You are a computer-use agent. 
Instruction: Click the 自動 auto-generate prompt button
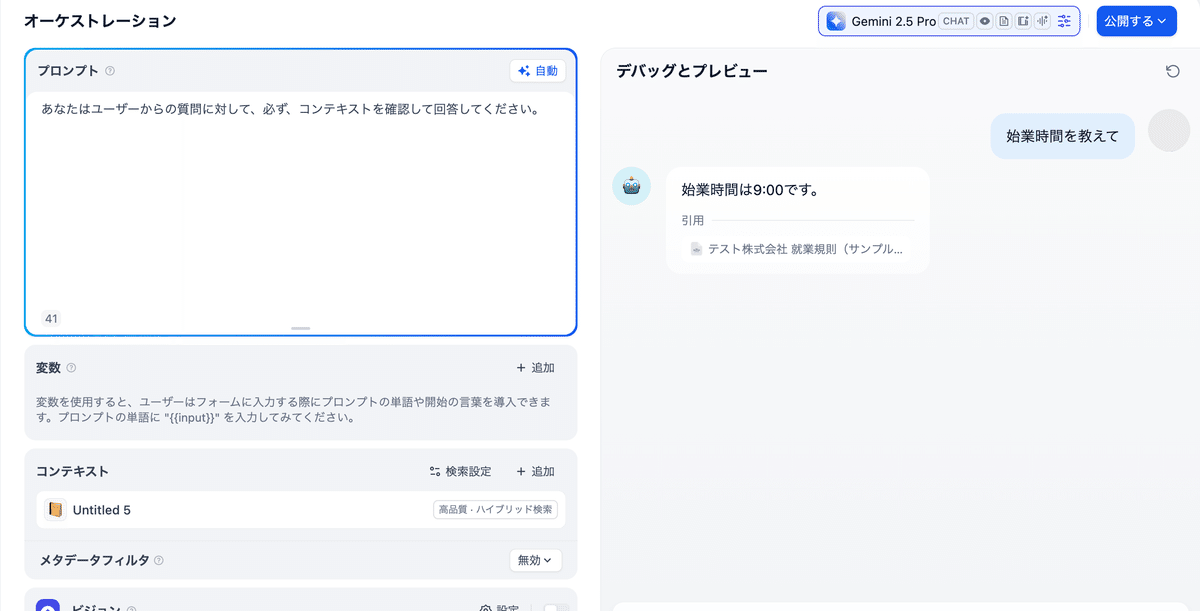pyautogui.click(x=538, y=70)
